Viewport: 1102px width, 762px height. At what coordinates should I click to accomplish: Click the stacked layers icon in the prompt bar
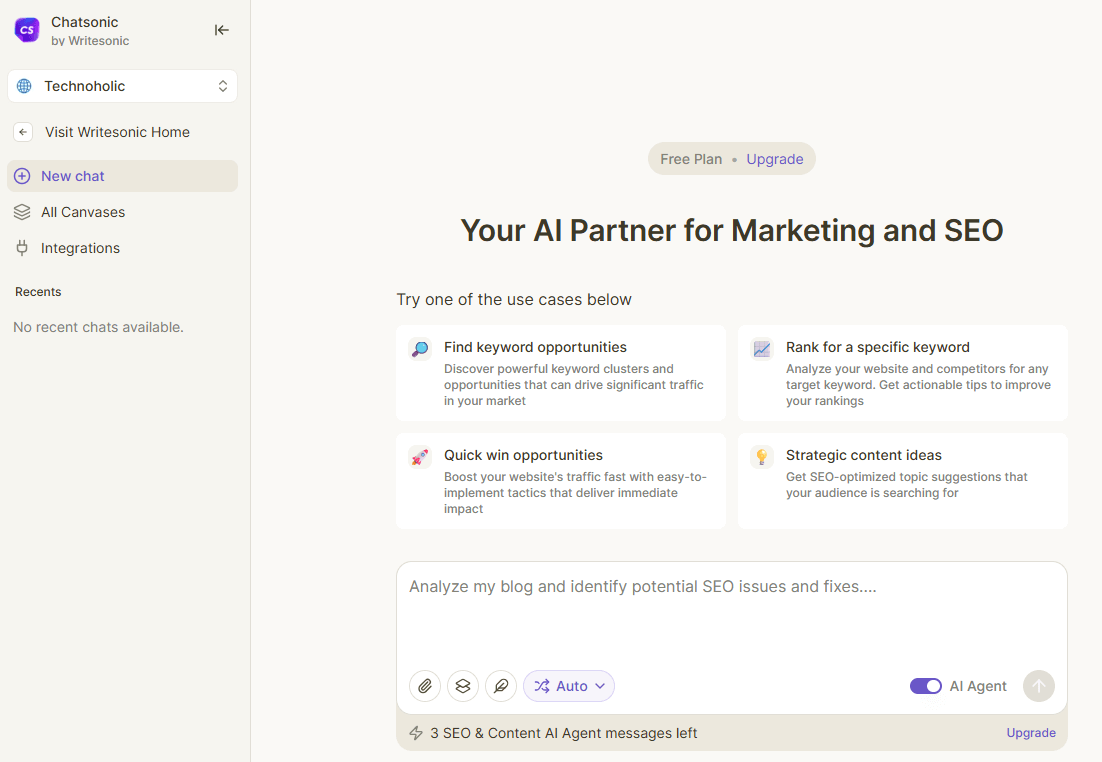click(463, 686)
